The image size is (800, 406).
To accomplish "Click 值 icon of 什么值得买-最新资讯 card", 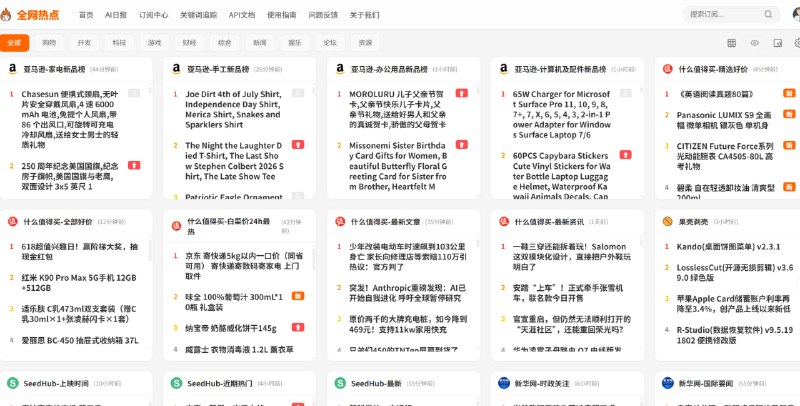I will [x=504, y=221].
